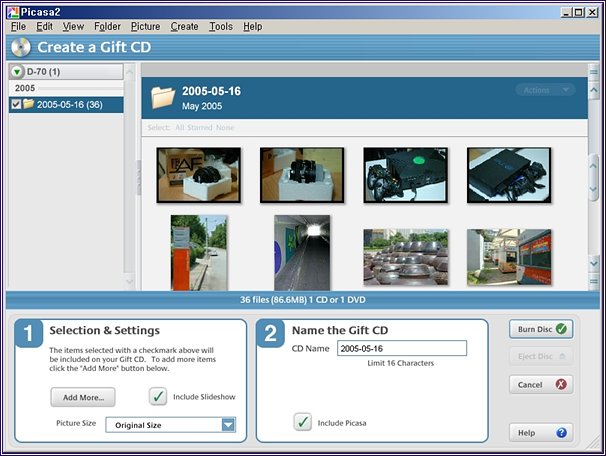Click the small folder icon in the tree
The image size is (606, 456).
[x=29, y=104]
